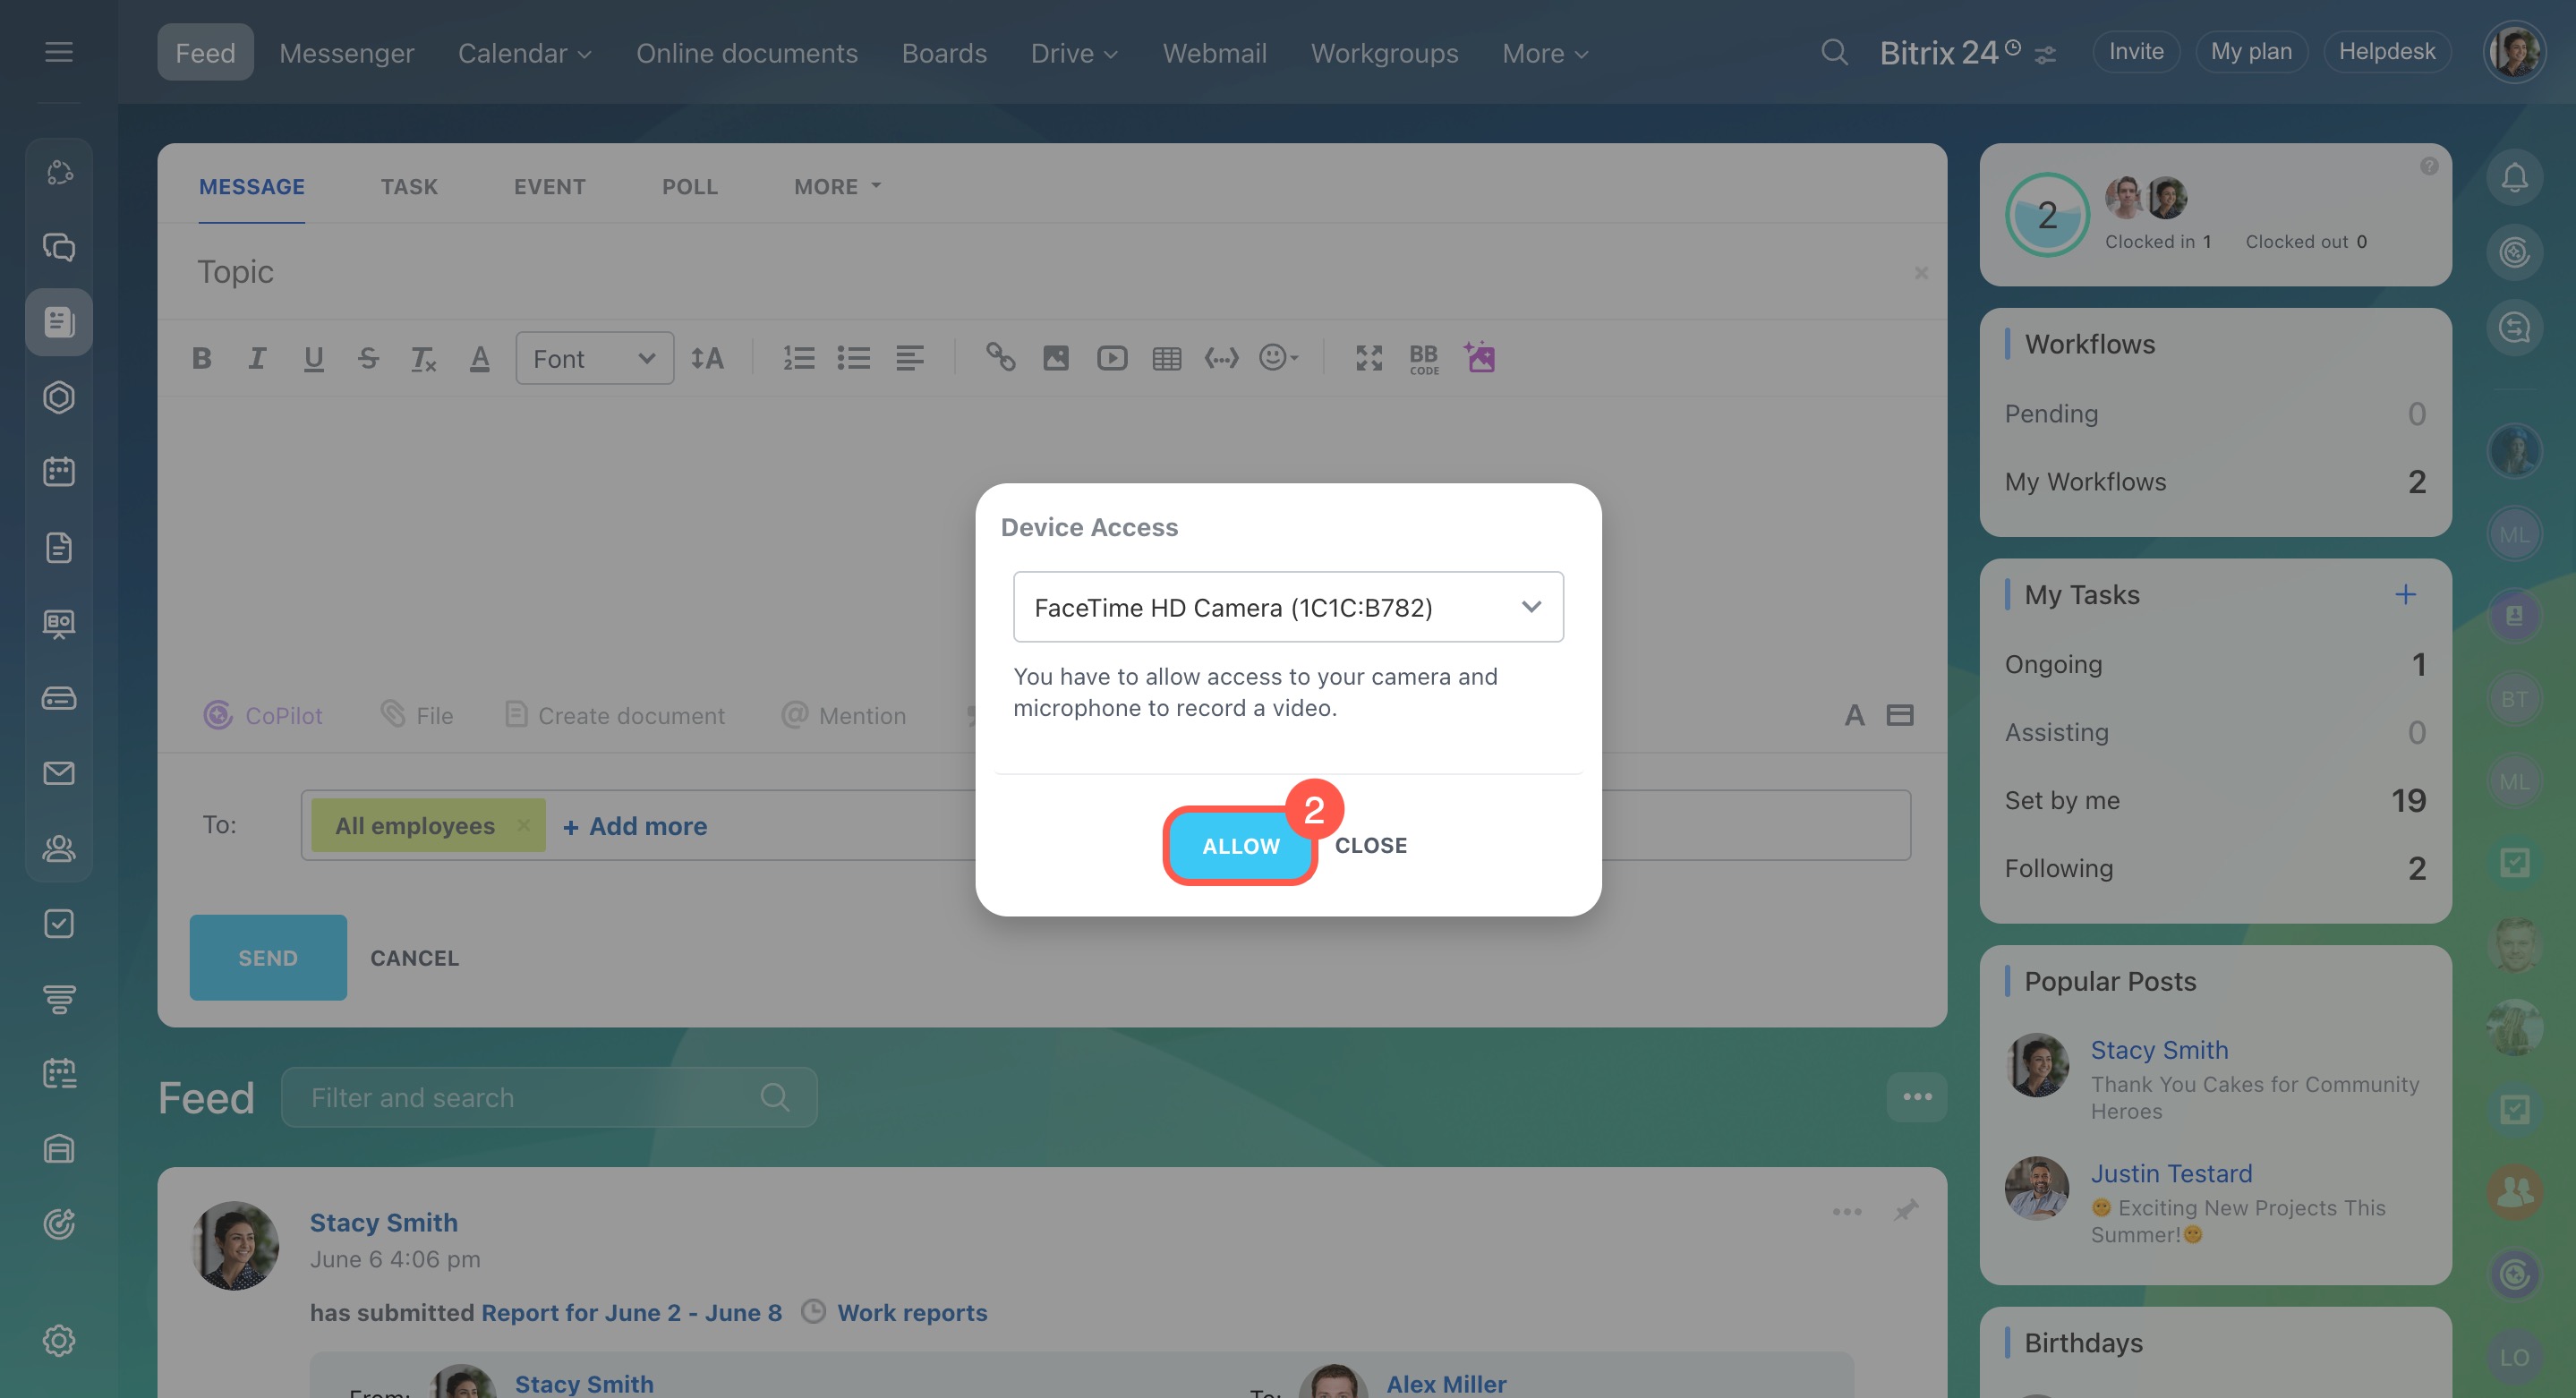
Task: Open the Workgroups menu item
Action: coord(1384,53)
